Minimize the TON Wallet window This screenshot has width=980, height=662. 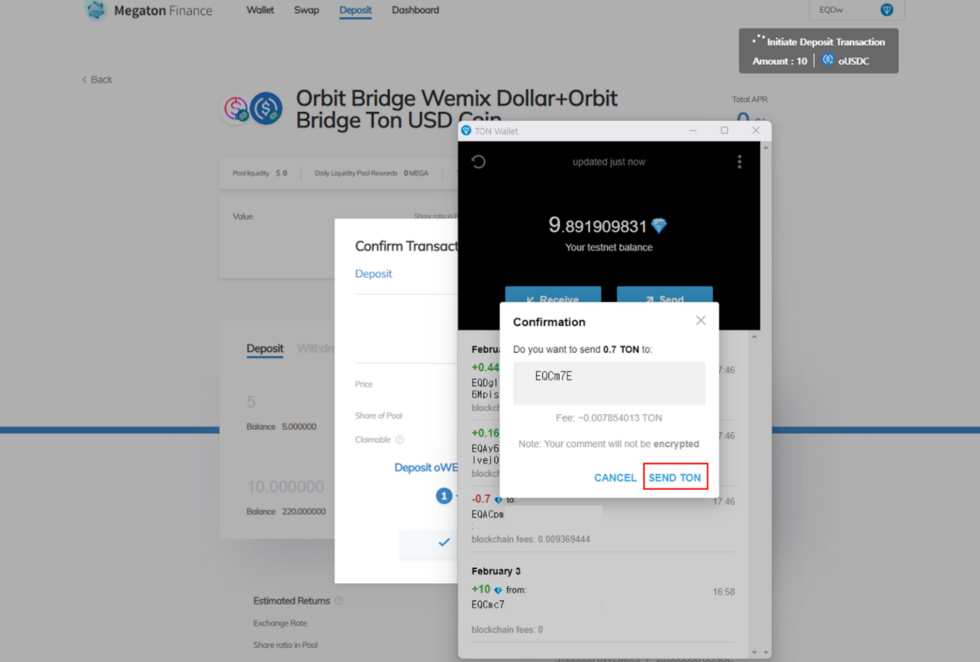tap(692, 131)
